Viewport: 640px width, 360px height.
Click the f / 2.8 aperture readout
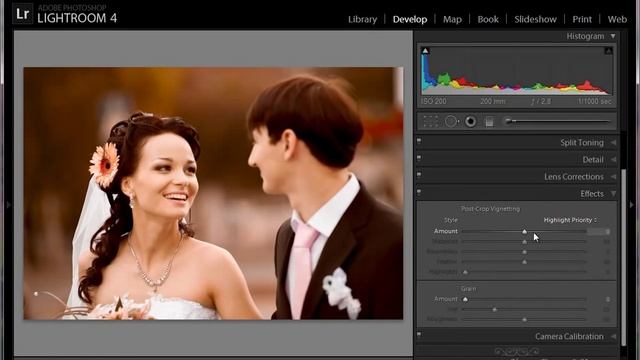(541, 101)
